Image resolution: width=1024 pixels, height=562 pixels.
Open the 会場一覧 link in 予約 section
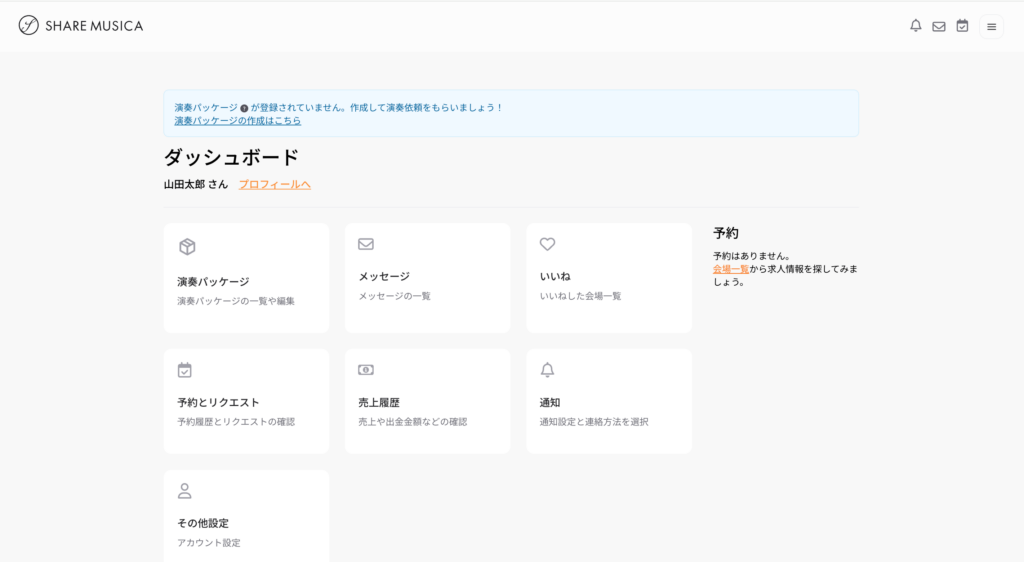tap(730, 269)
